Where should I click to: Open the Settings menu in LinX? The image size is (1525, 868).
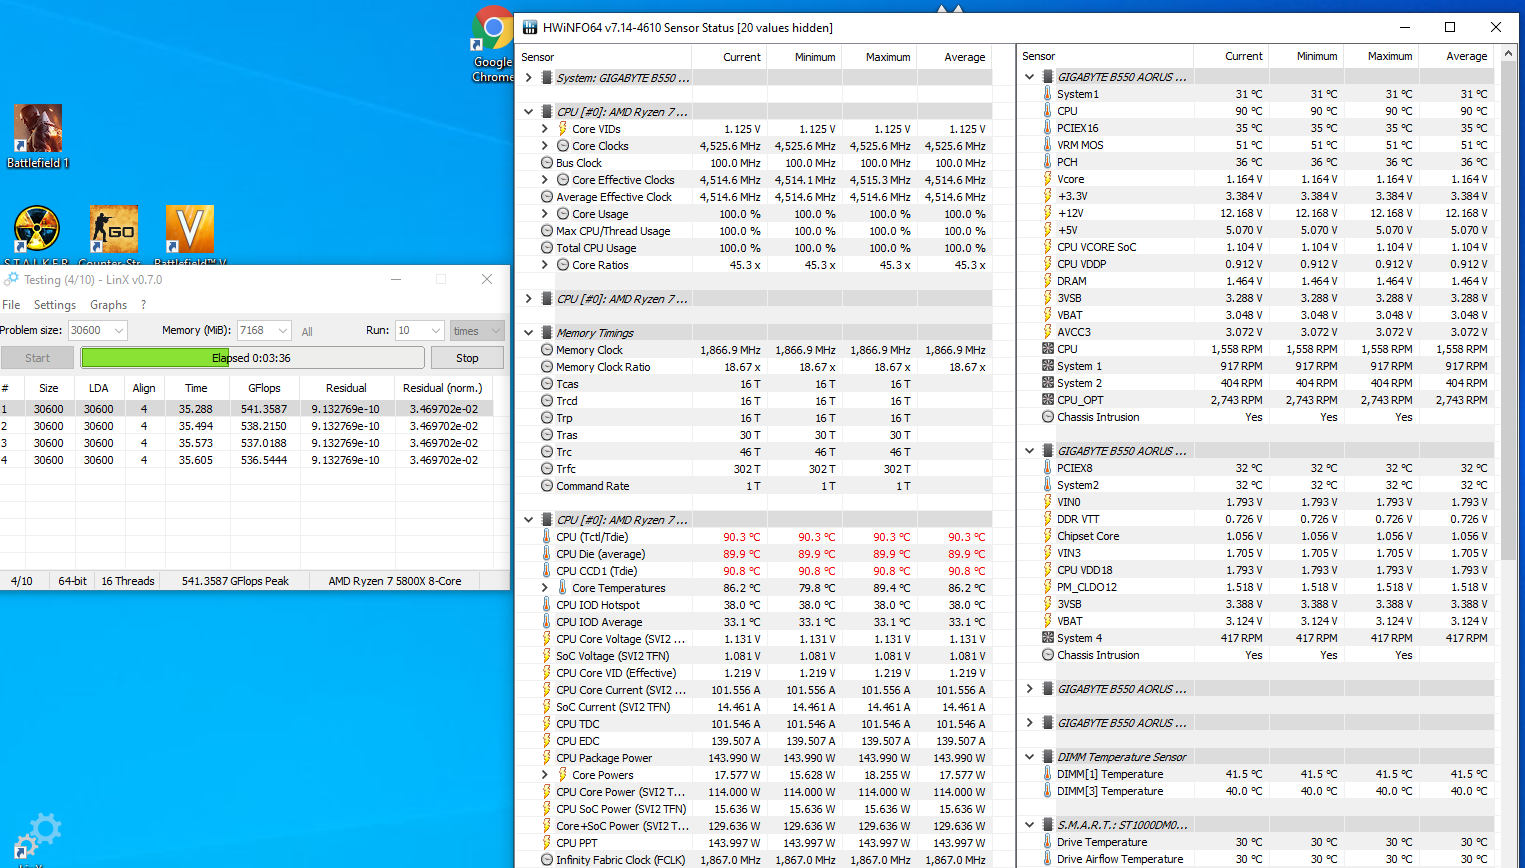(55, 305)
